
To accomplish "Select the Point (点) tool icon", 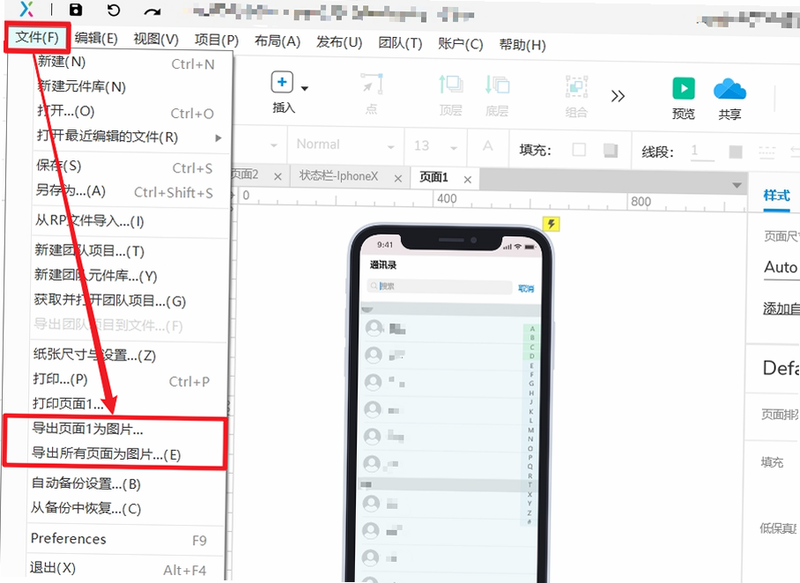I will 372,84.
